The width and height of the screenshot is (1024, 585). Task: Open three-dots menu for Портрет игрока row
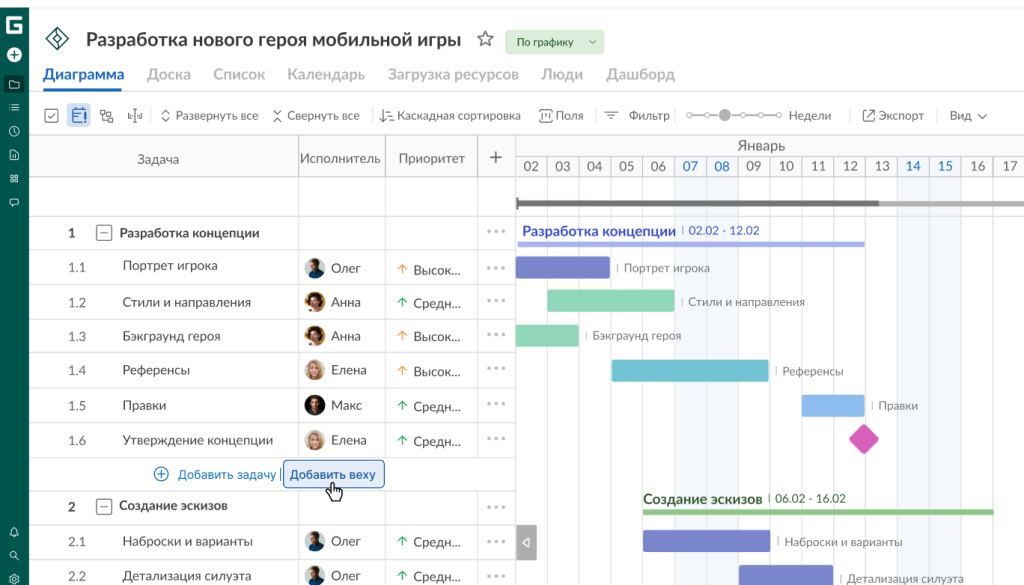click(496, 268)
